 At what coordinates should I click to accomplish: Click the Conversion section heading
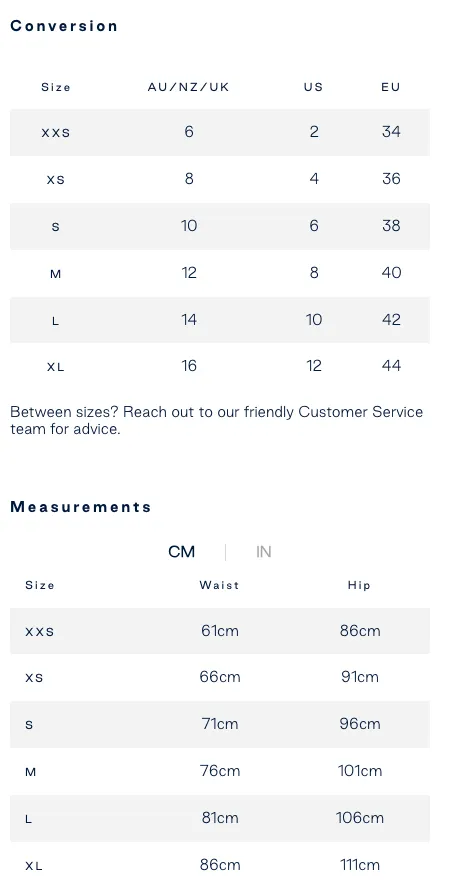pos(64,26)
